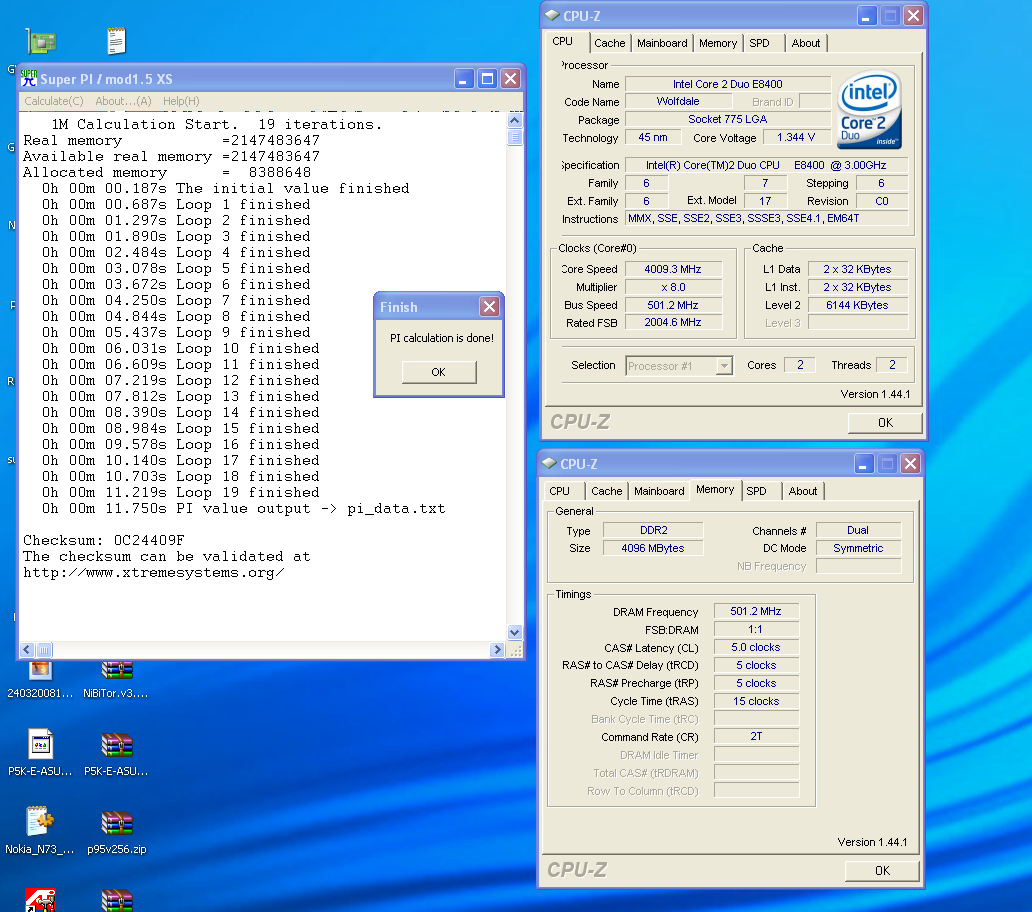Select the circuit board desktop icon
This screenshot has width=1032, height=912.
click(41, 42)
